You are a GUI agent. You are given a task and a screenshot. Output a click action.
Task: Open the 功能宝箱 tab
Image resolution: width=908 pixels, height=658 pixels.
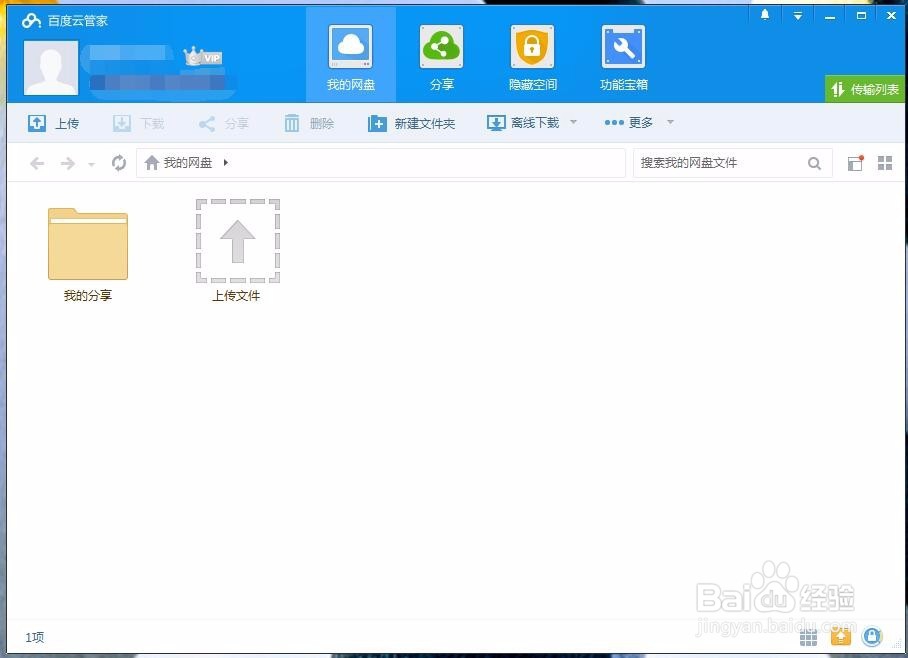(623, 56)
